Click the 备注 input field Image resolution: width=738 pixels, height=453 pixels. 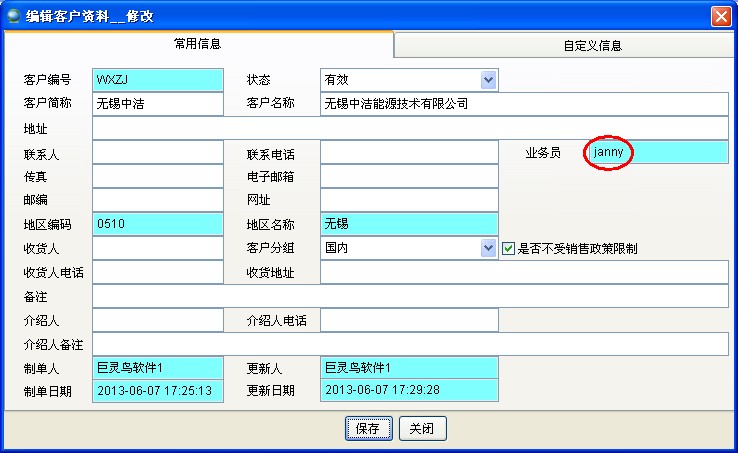click(x=410, y=296)
